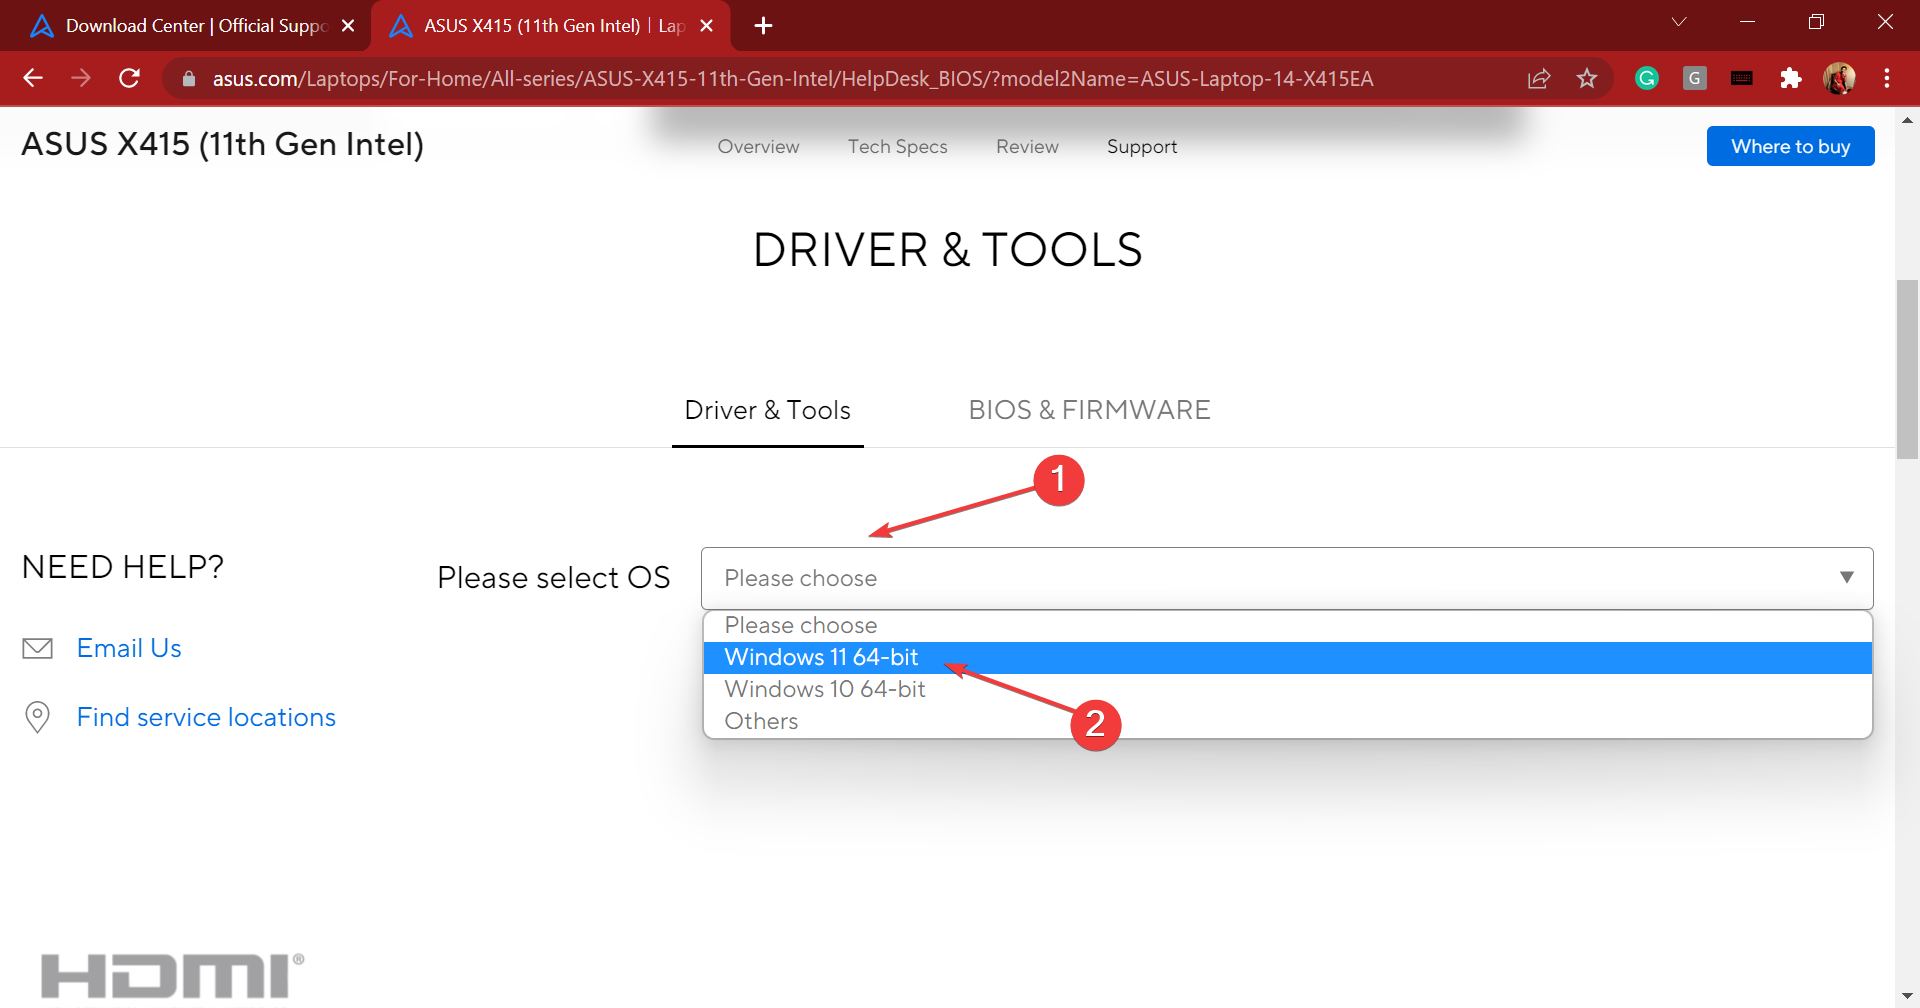Open the Grammarly extension
Viewport: 1920px width, 1008px height.
click(x=1647, y=78)
